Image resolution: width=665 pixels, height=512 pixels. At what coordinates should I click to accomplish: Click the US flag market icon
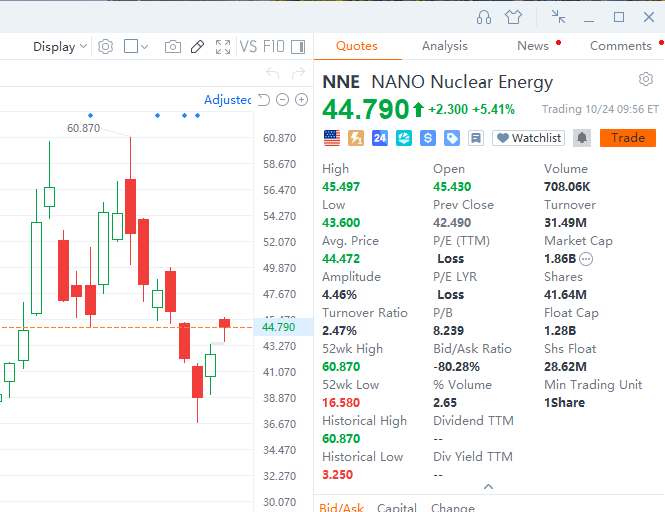tap(332, 138)
